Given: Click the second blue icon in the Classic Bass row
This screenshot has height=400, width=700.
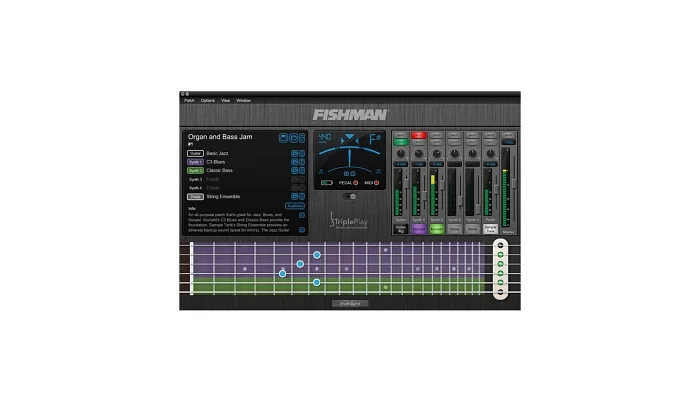Looking at the screenshot, I should click(x=302, y=171).
